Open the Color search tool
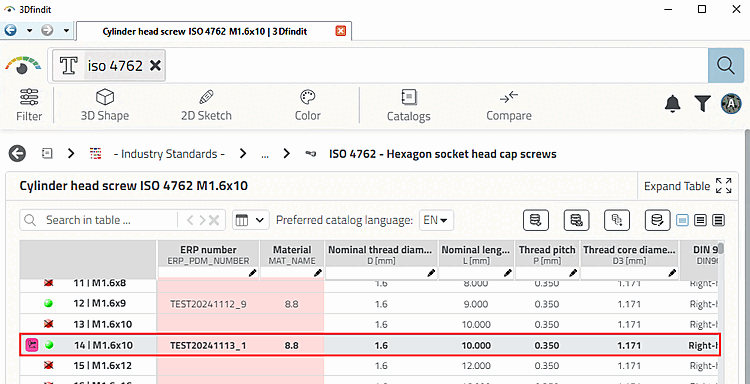The image size is (750, 384). point(308,105)
